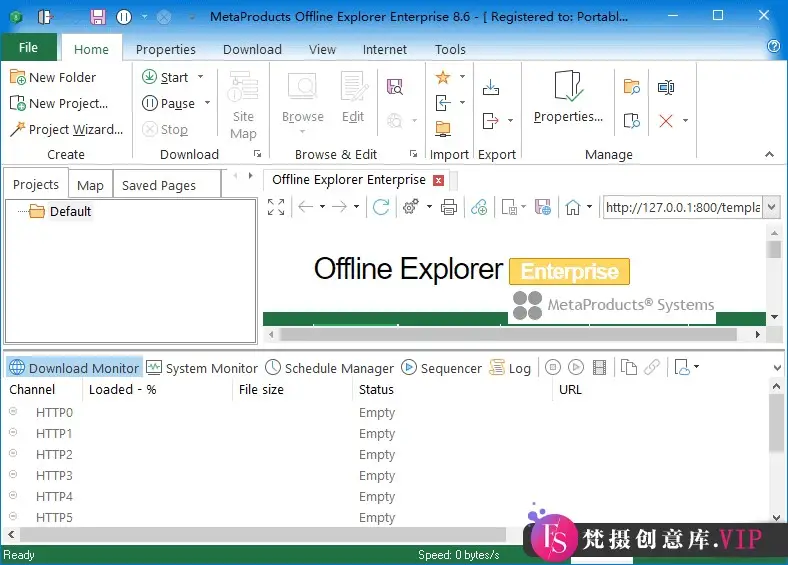Click the import arrow icon below the star
Viewport: 788px width, 565px height.
pos(443,103)
